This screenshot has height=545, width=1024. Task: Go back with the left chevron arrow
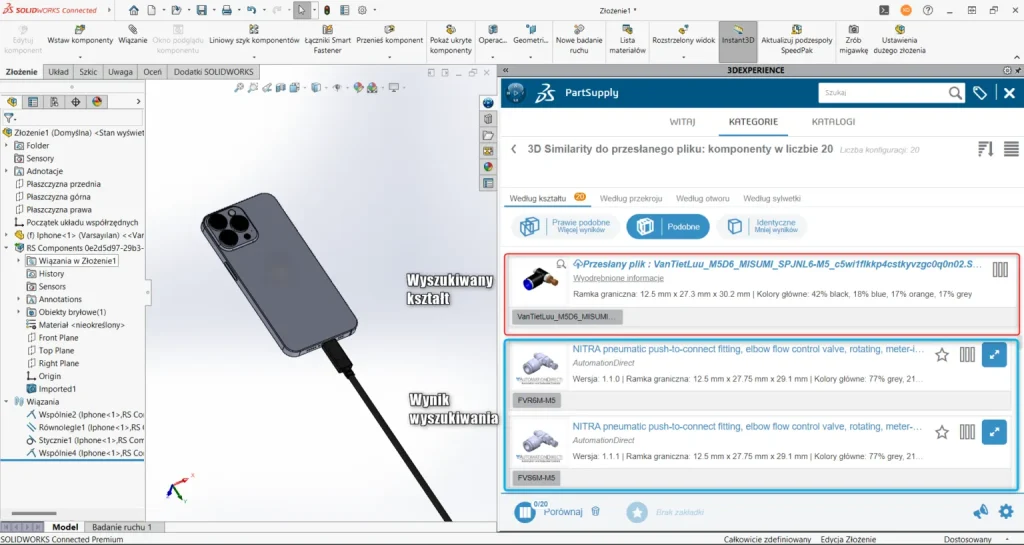coord(514,149)
